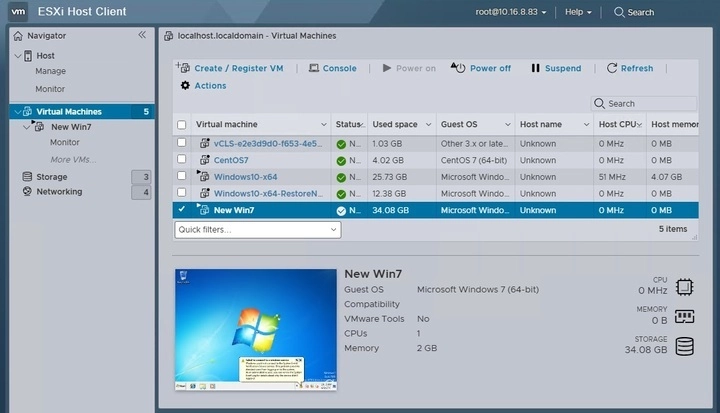Screen dimensions: 720x413
Task: Open the Quick filters dropdown
Action: [258, 230]
